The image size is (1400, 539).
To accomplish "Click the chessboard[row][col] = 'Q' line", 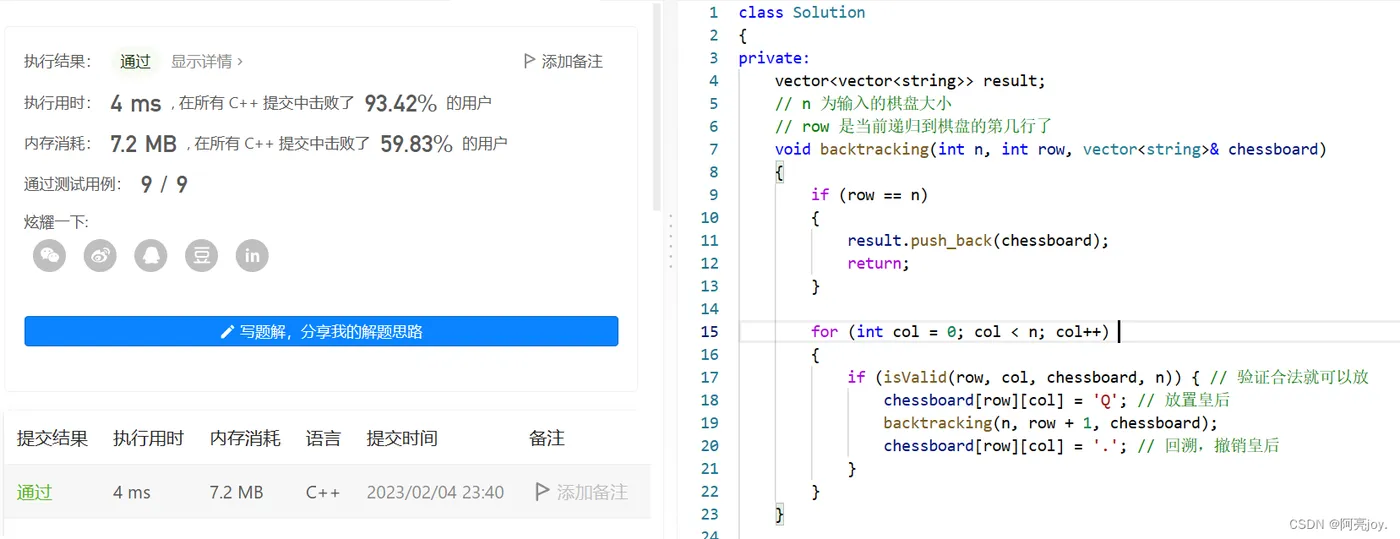I will point(1056,400).
